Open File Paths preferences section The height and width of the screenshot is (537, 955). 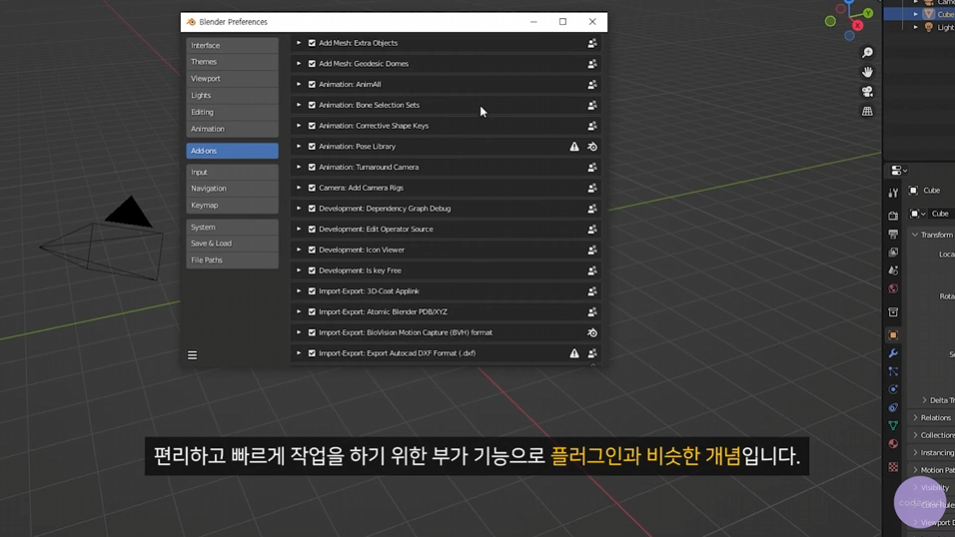[232, 260]
